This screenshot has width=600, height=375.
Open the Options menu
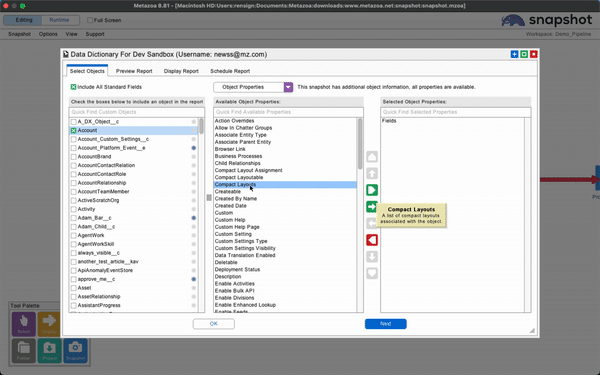point(48,34)
